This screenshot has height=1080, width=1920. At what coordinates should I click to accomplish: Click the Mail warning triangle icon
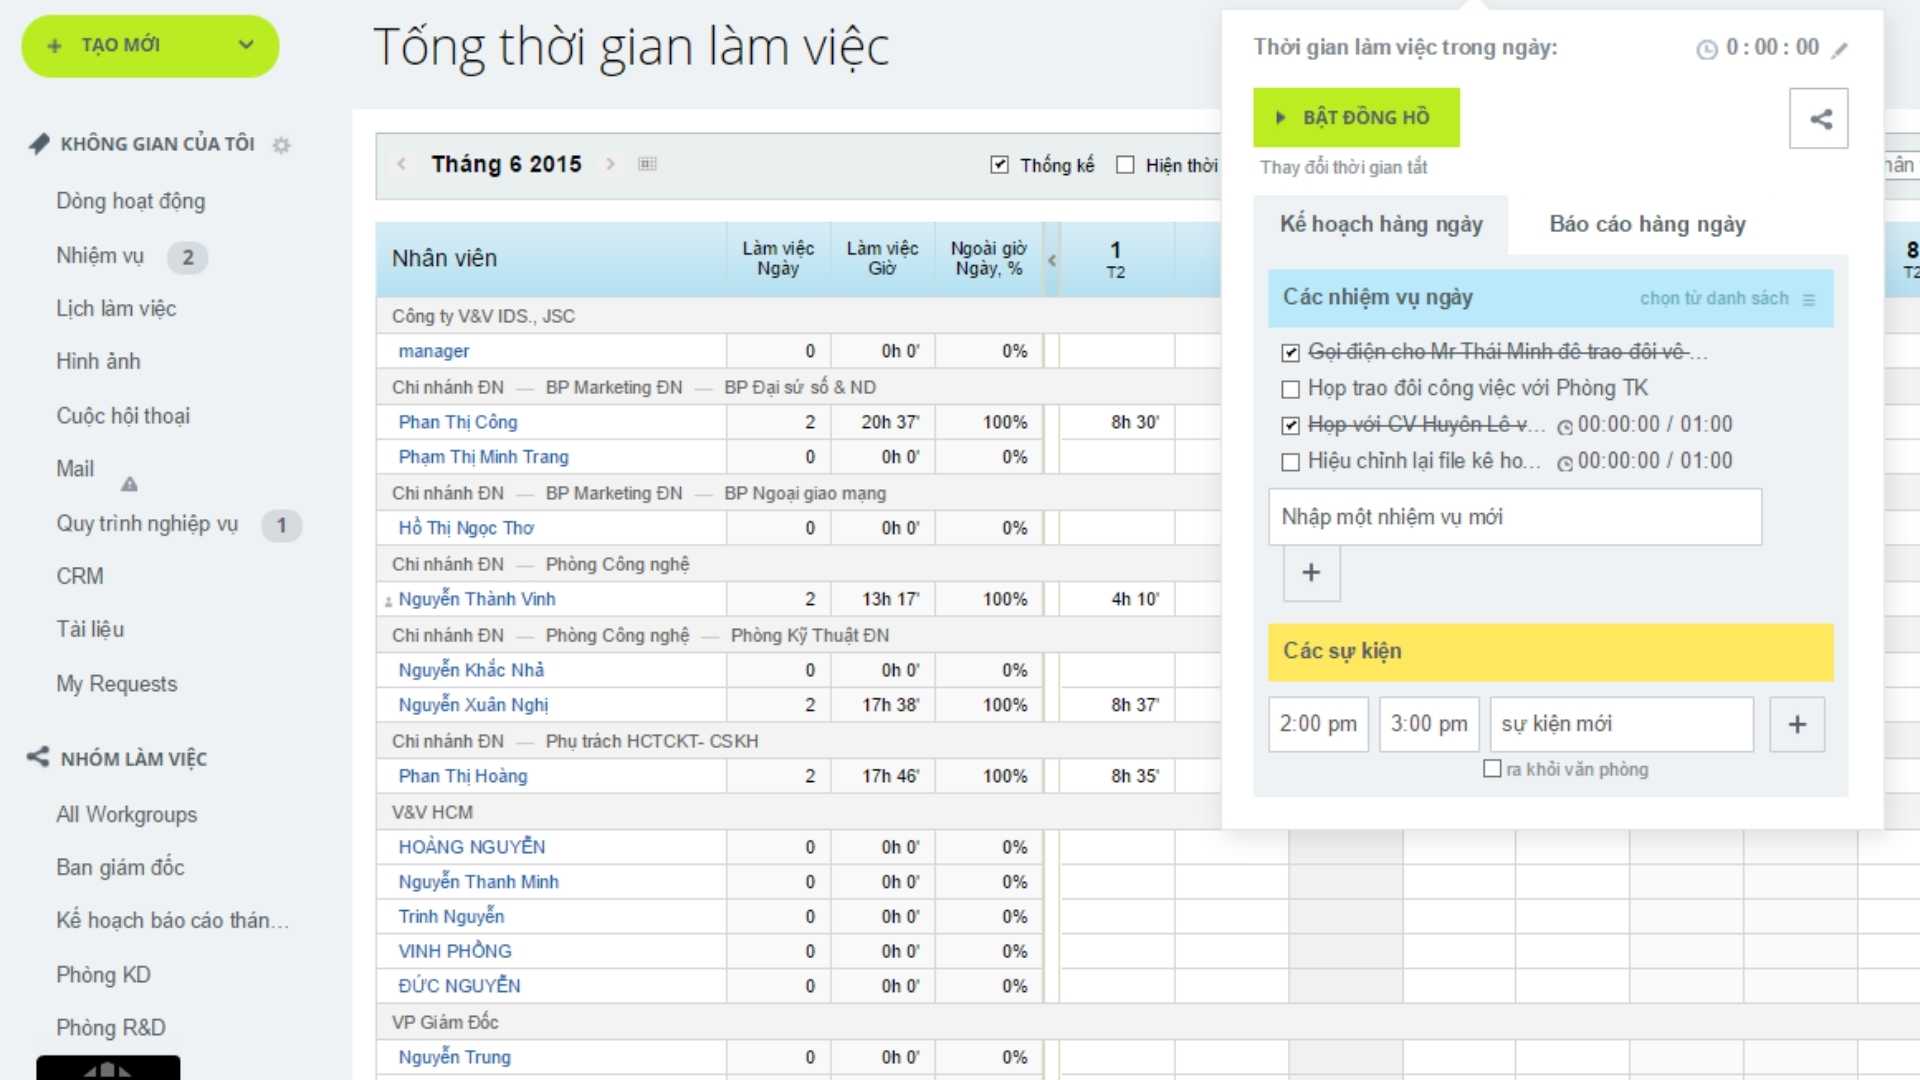(129, 484)
